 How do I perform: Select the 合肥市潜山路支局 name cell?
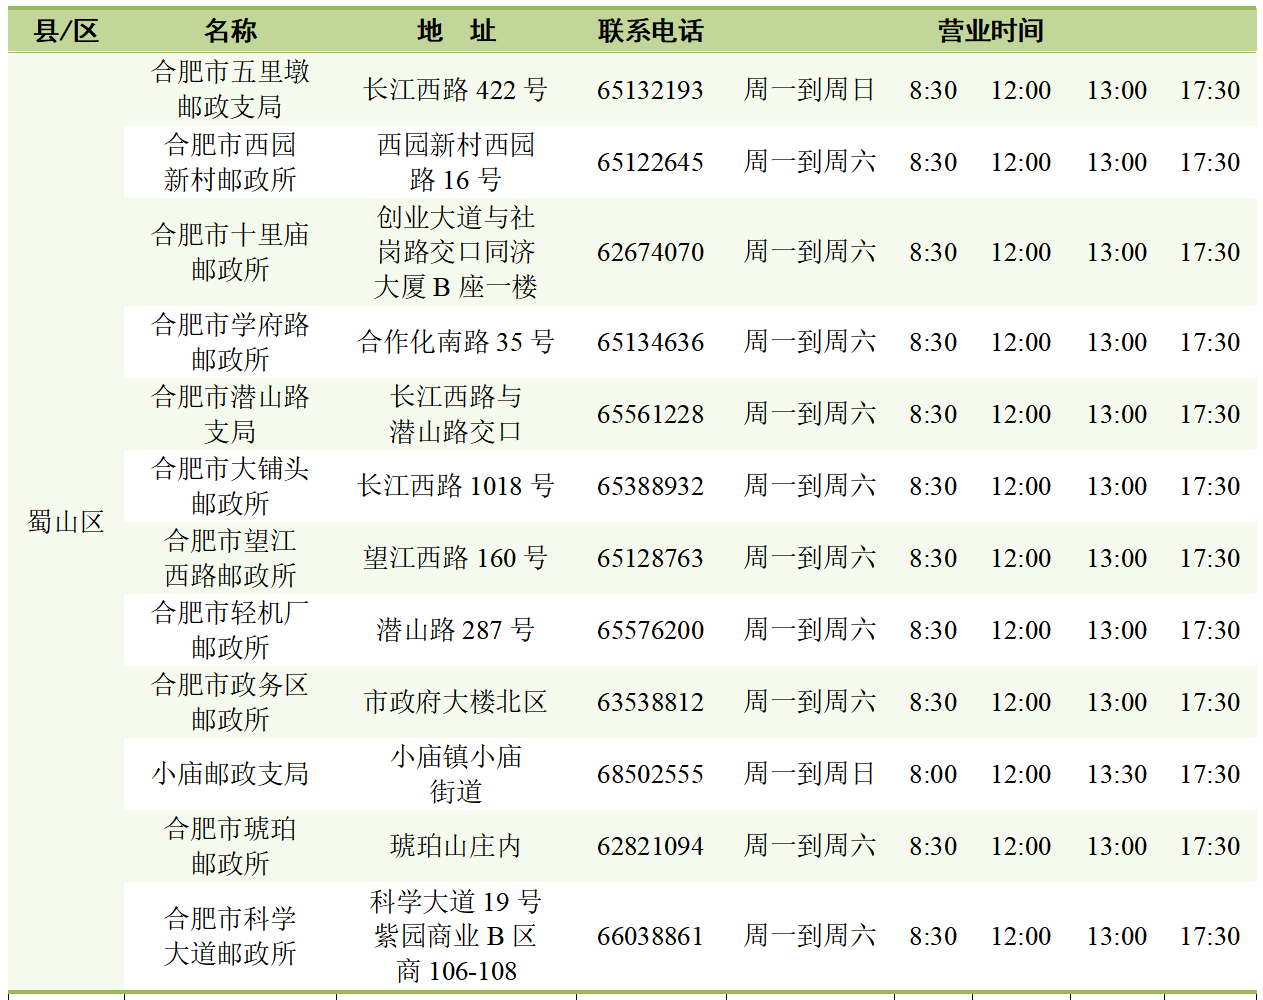tap(230, 414)
